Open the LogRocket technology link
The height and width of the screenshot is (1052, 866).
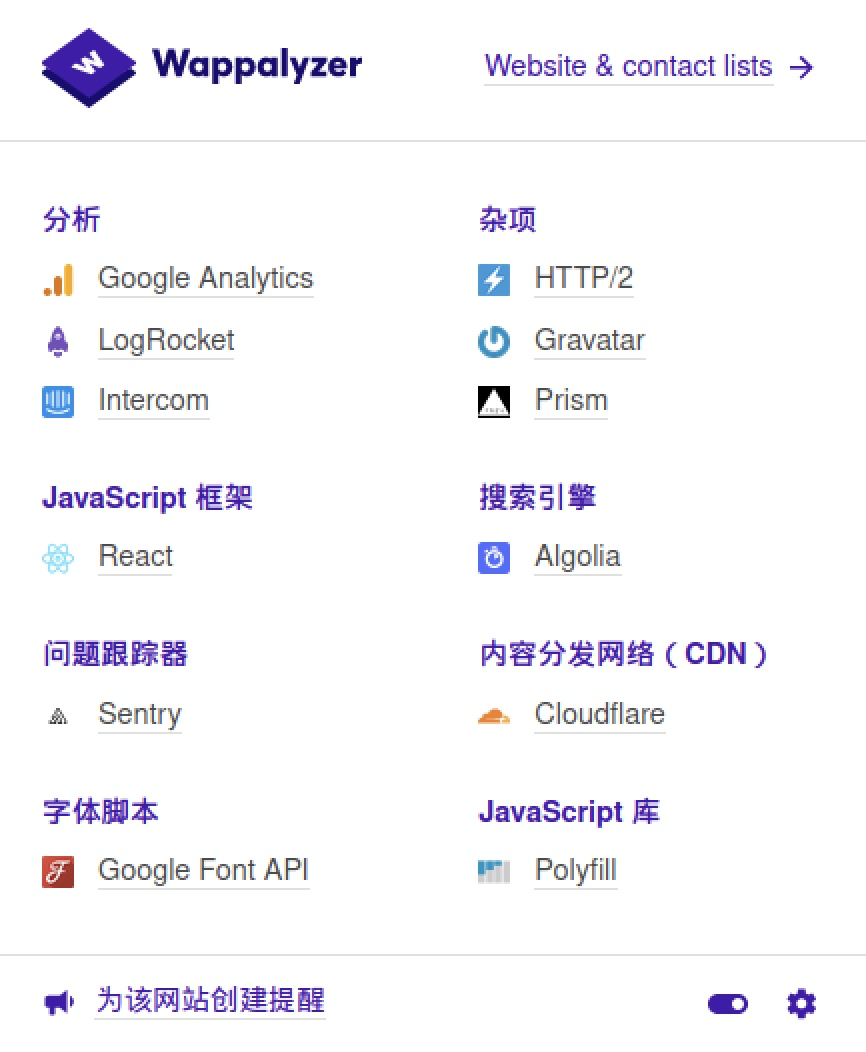coord(166,340)
